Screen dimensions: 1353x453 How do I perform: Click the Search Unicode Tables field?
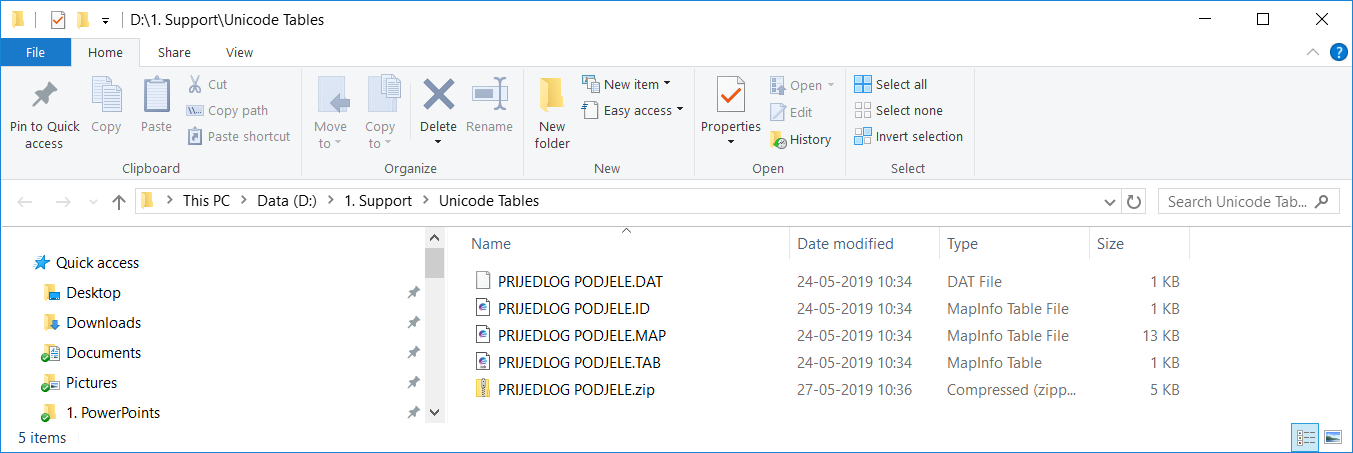pos(1237,202)
